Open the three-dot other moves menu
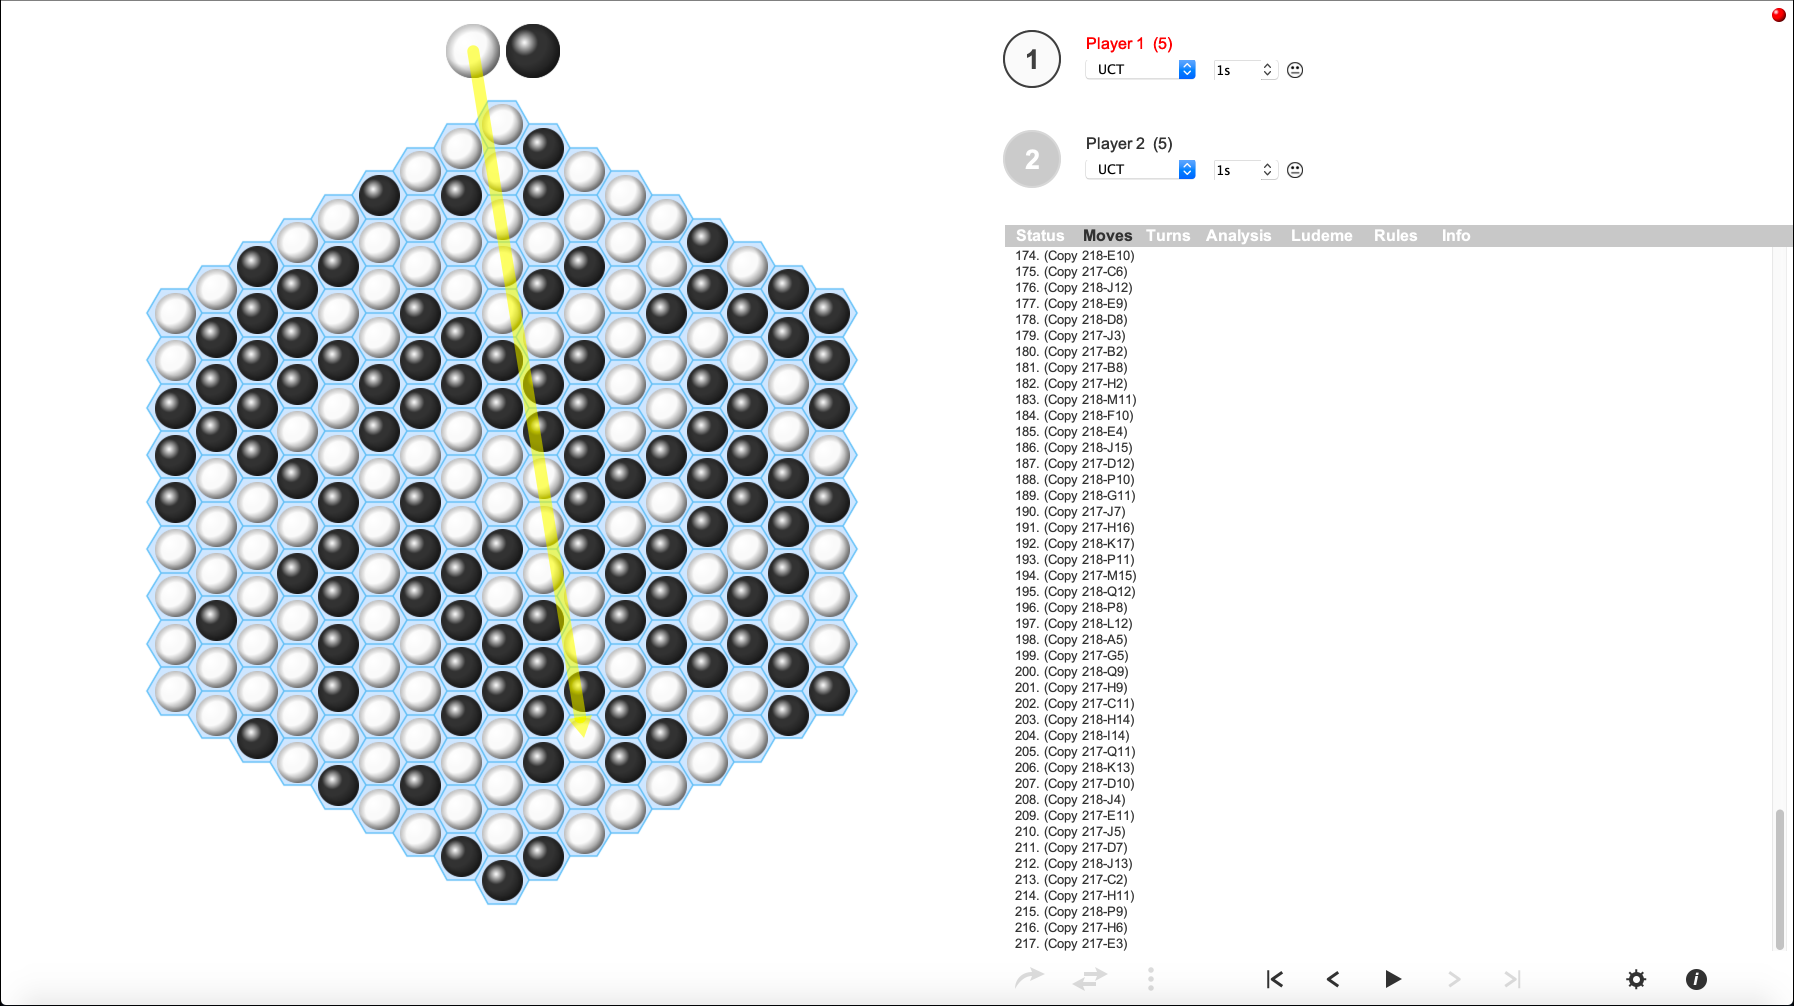 [1151, 979]
